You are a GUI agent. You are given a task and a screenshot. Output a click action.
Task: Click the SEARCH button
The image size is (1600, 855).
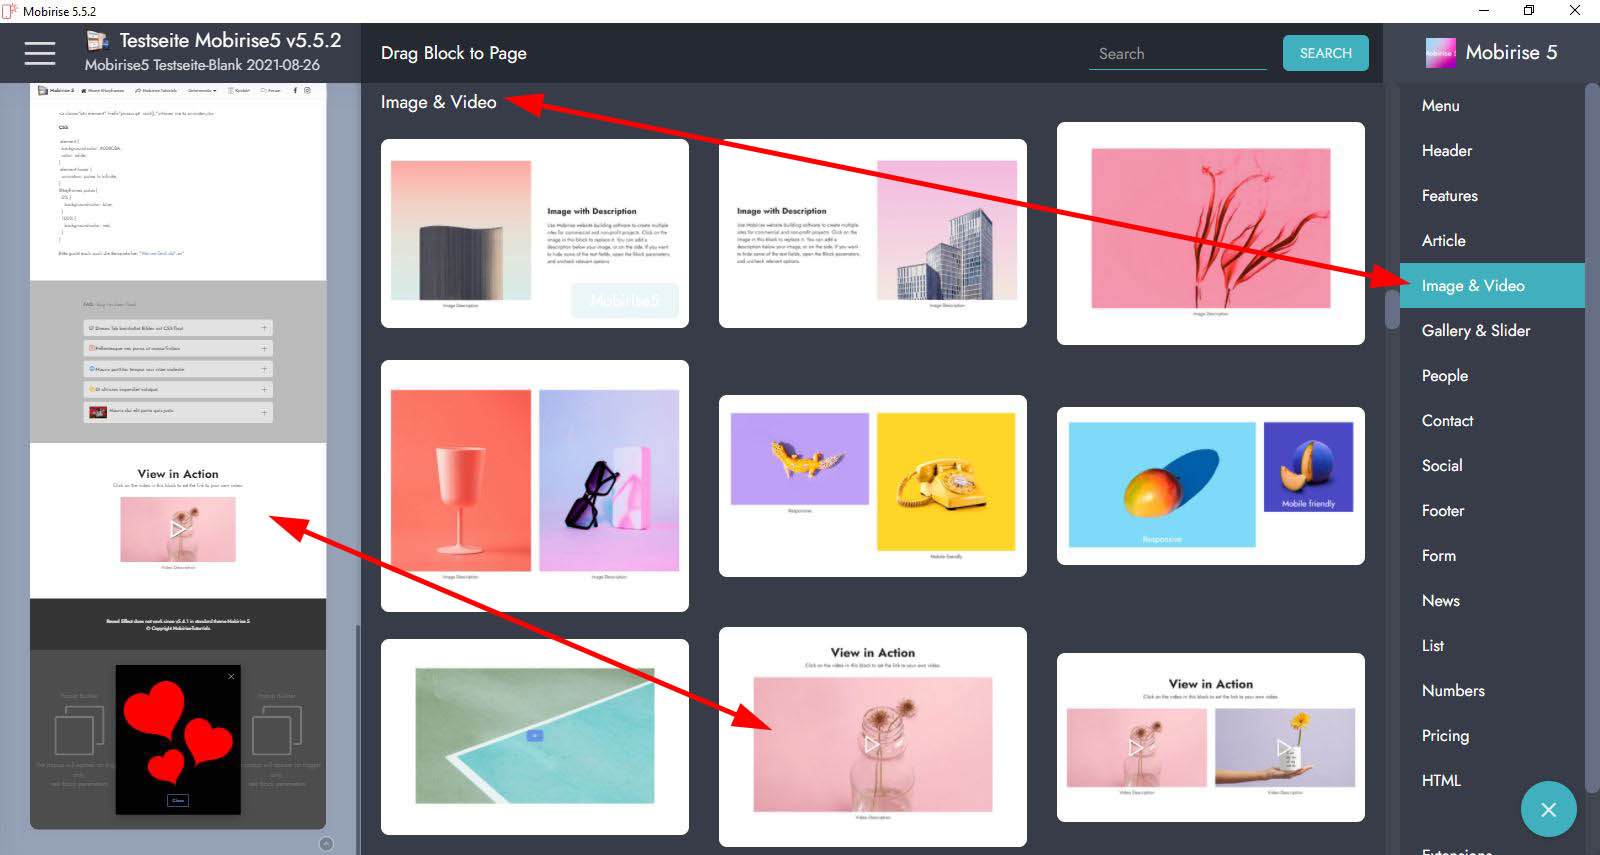click(1325, 53)
